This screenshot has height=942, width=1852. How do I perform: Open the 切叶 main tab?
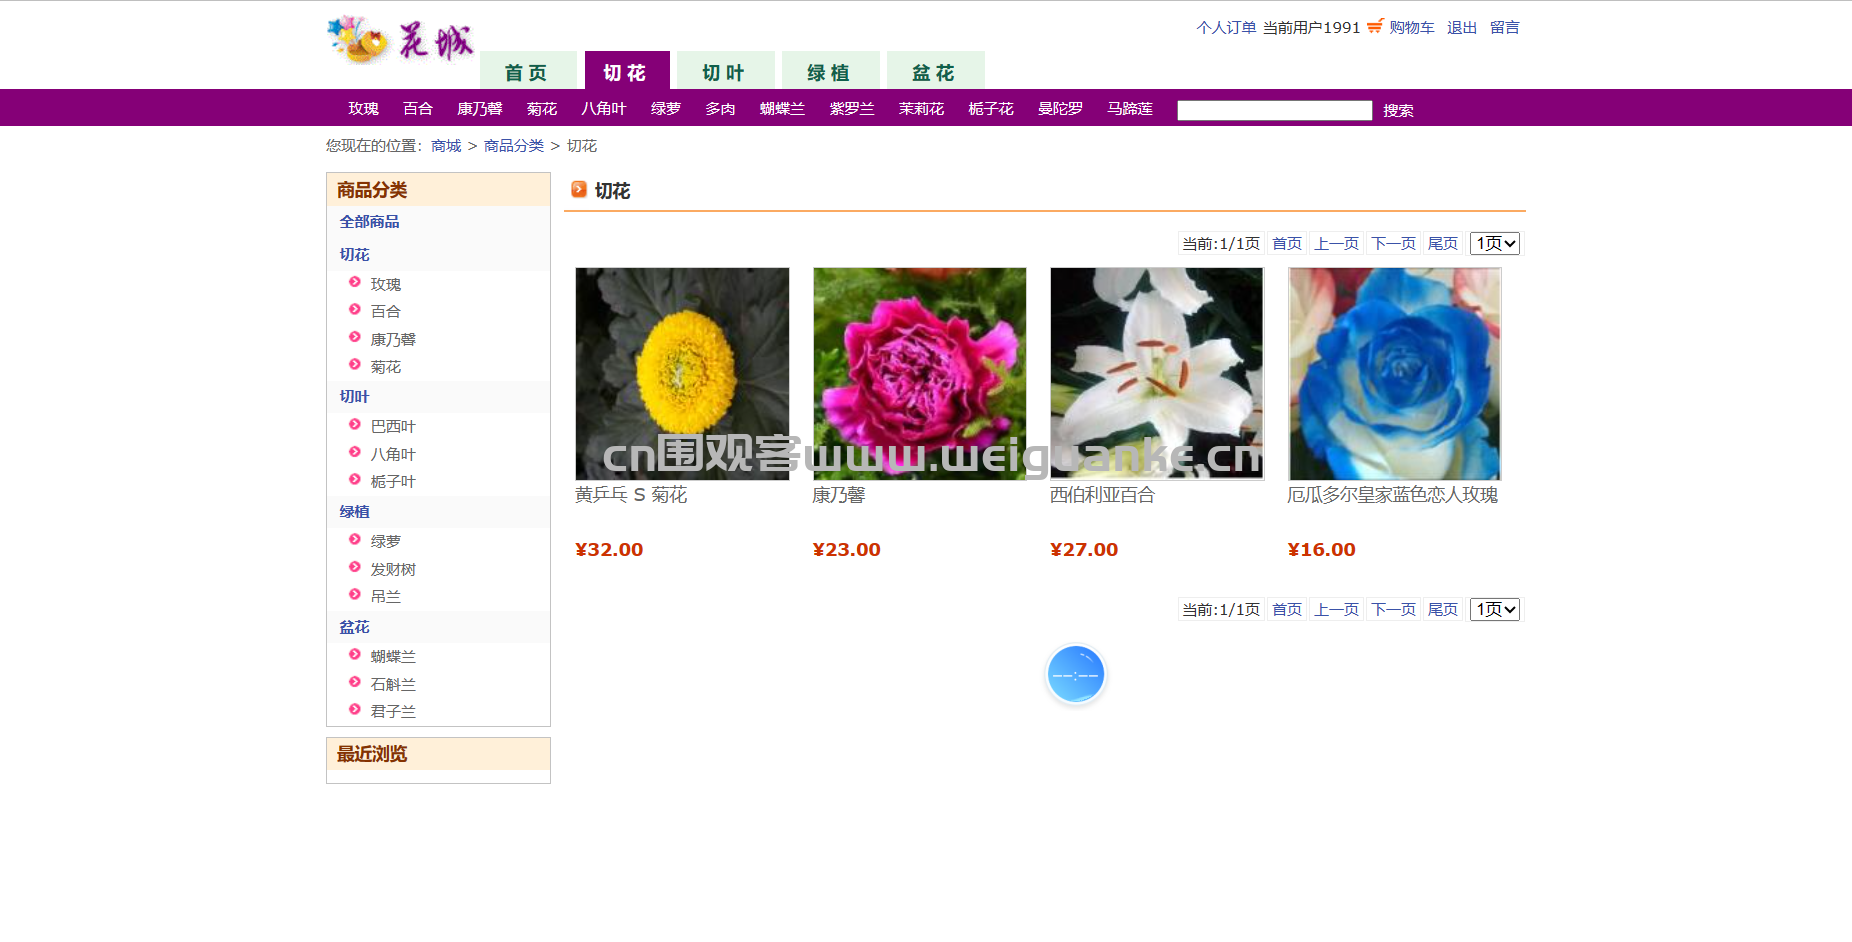(725, 71)
